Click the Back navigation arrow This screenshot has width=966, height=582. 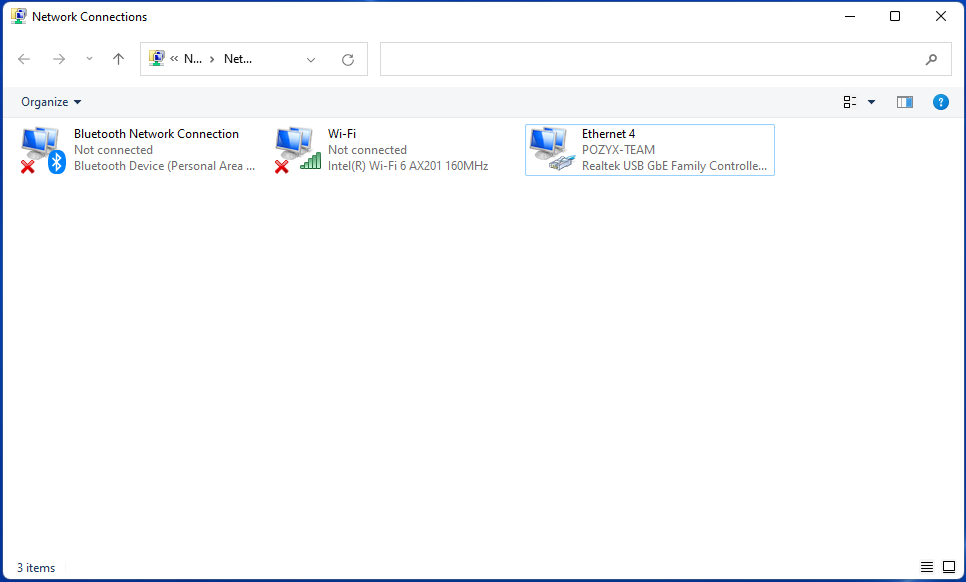(25, 60)
